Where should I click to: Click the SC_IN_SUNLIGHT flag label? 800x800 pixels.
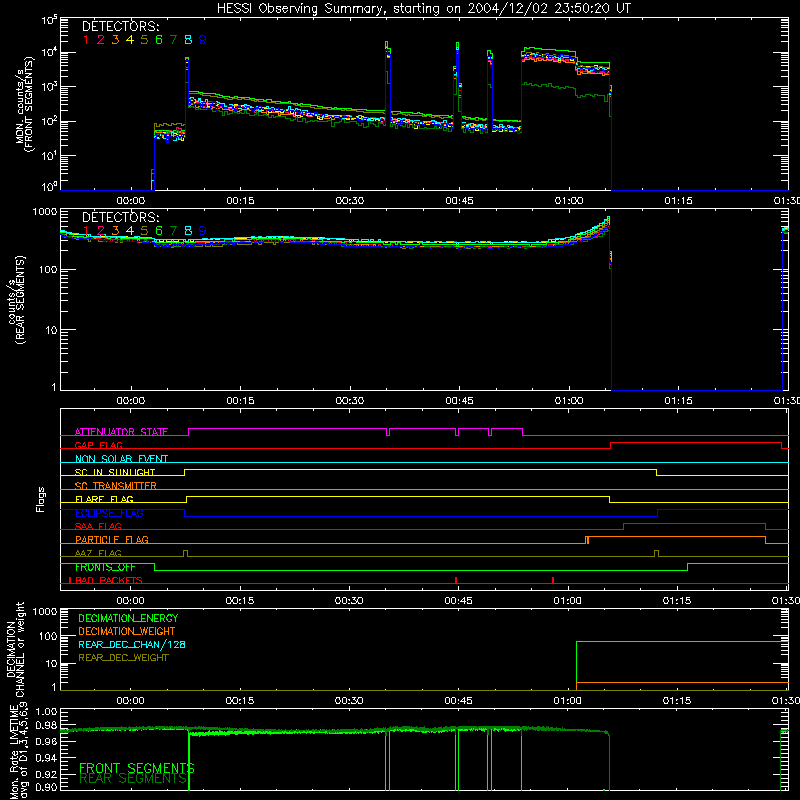114,472
